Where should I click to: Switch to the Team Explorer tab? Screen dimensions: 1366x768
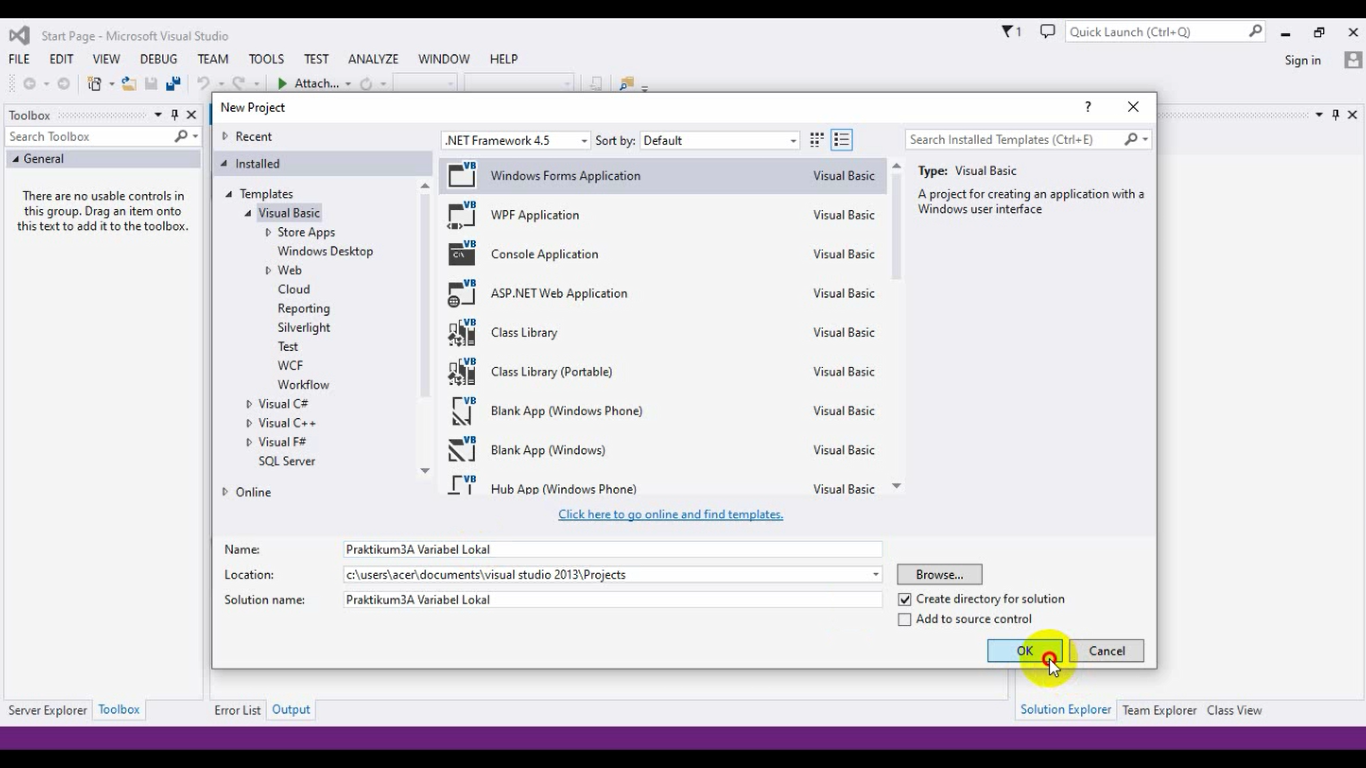click(x=1159, y=710)
